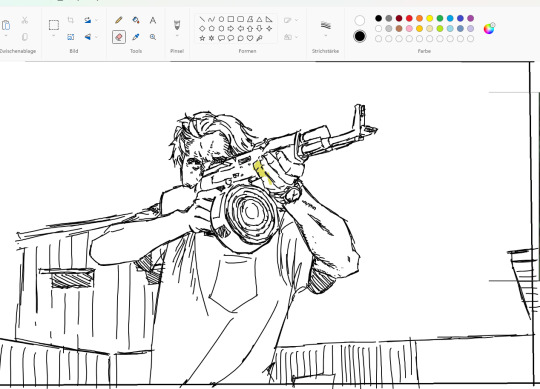Activate the Text tool

(x=153, y=20)
